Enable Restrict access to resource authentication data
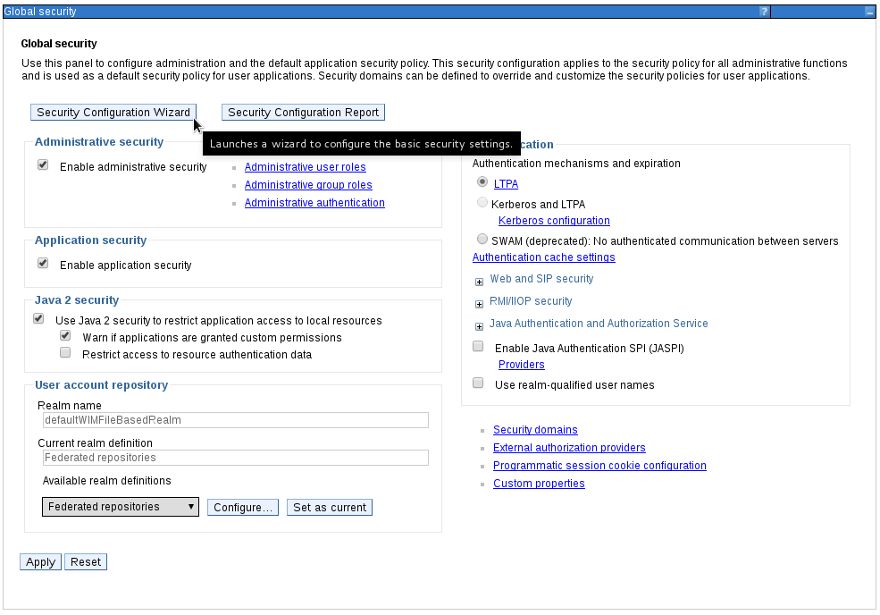Screen dimensions: 880x615 tap(65, 352)
